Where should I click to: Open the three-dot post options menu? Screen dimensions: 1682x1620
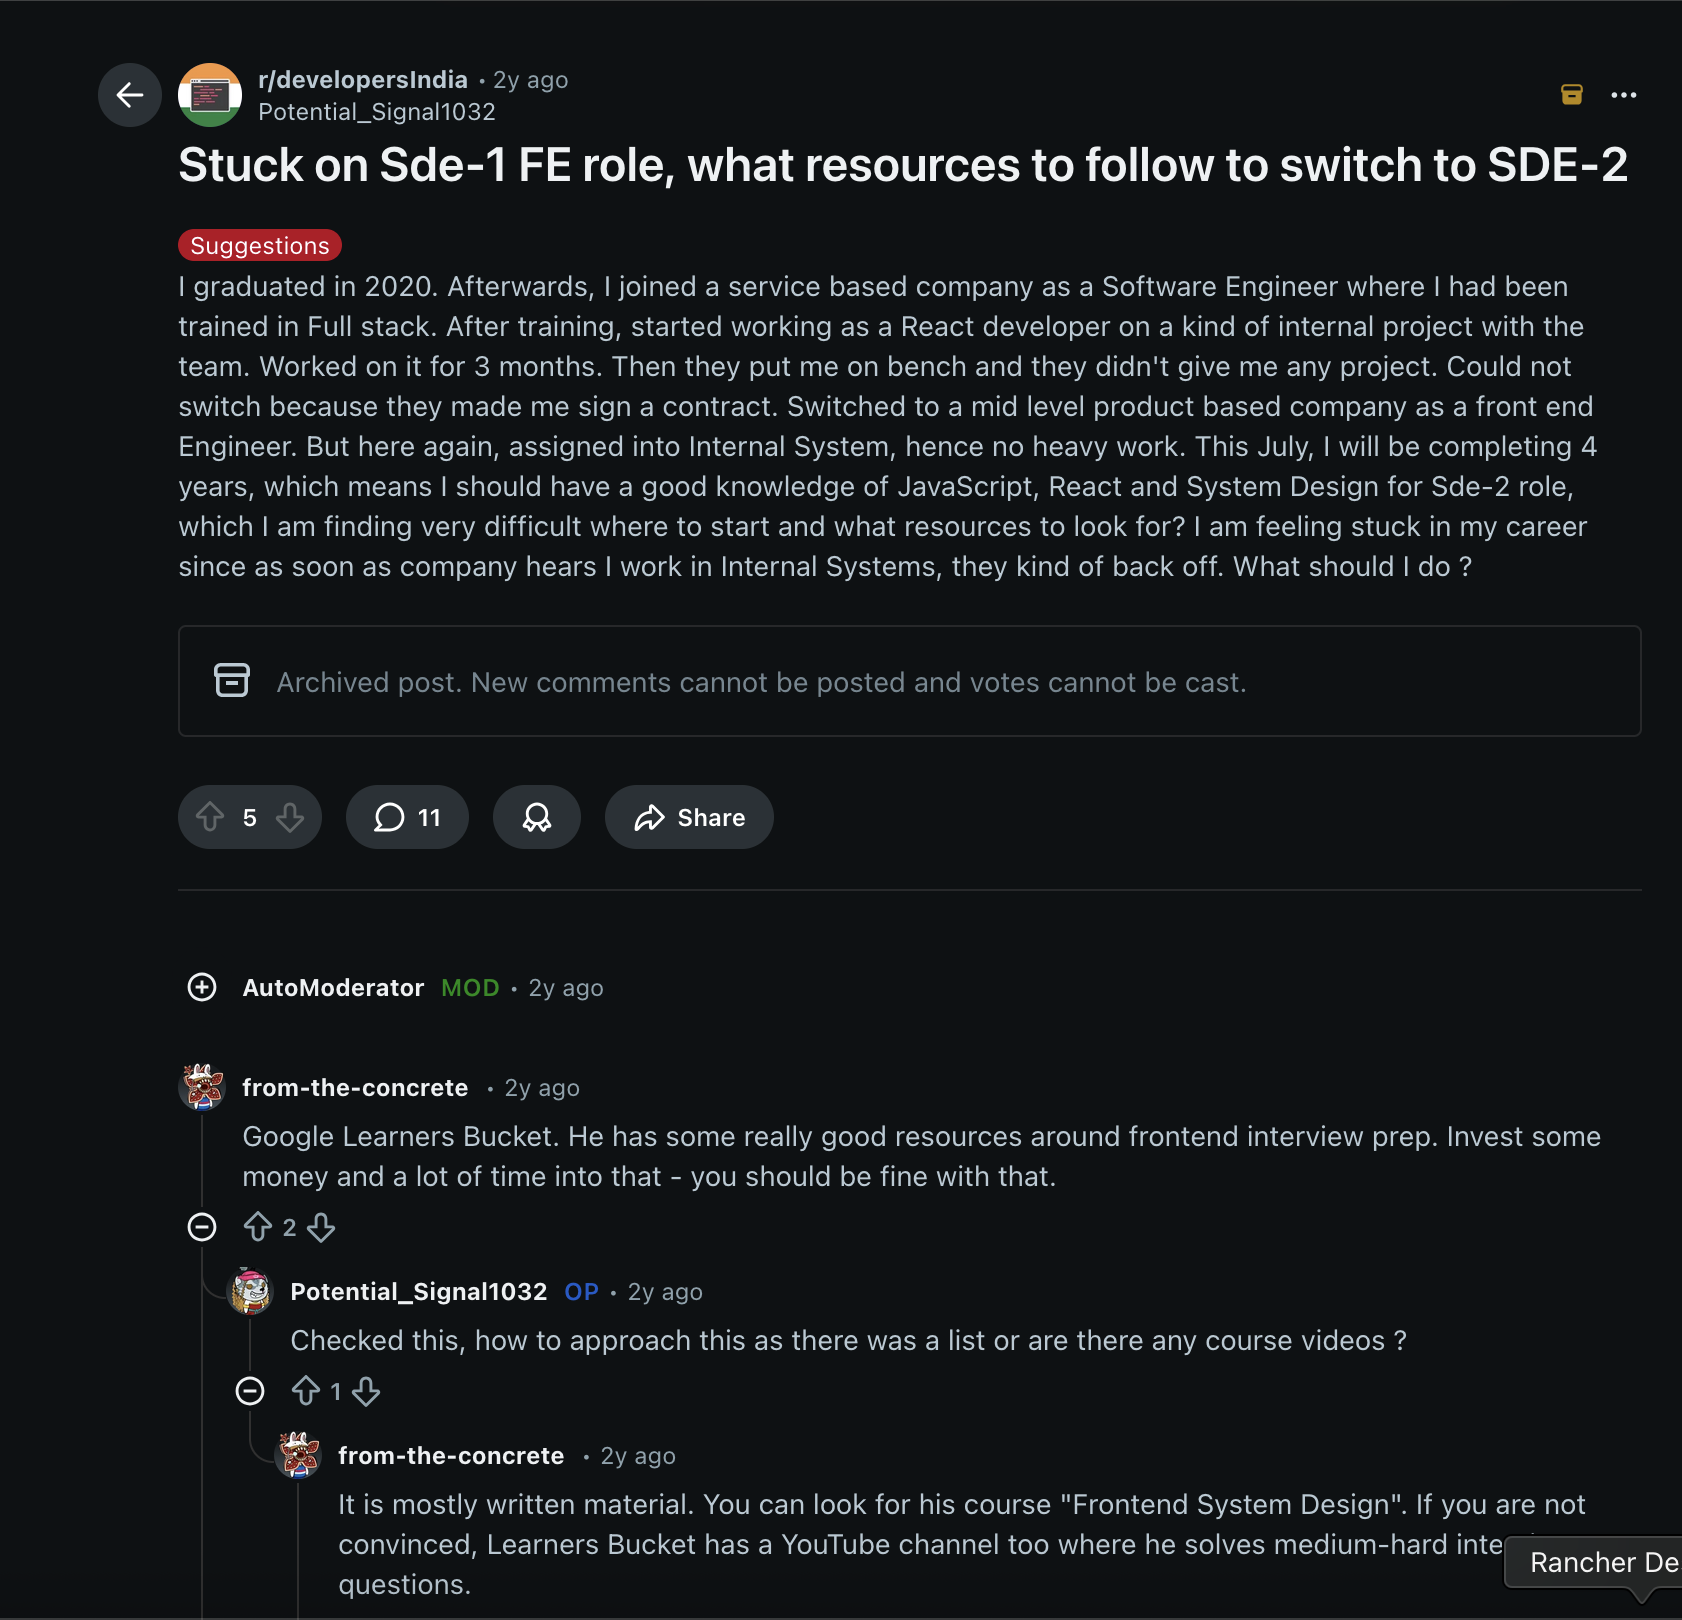1625,93
